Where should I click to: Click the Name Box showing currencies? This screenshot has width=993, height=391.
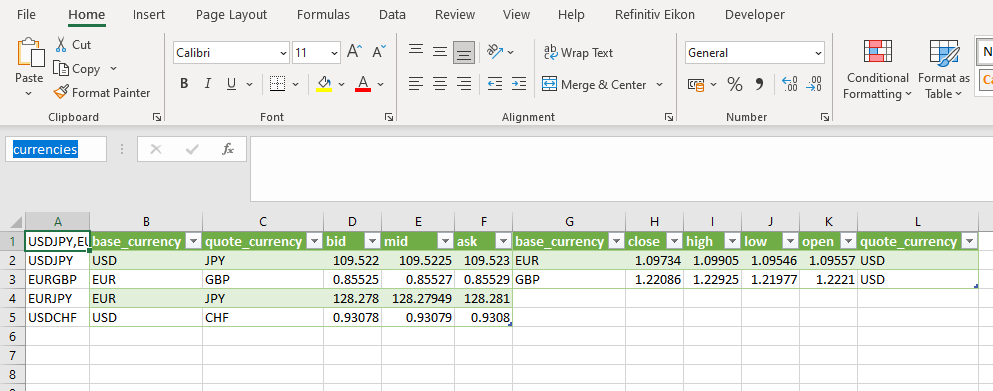pos(56,149)
